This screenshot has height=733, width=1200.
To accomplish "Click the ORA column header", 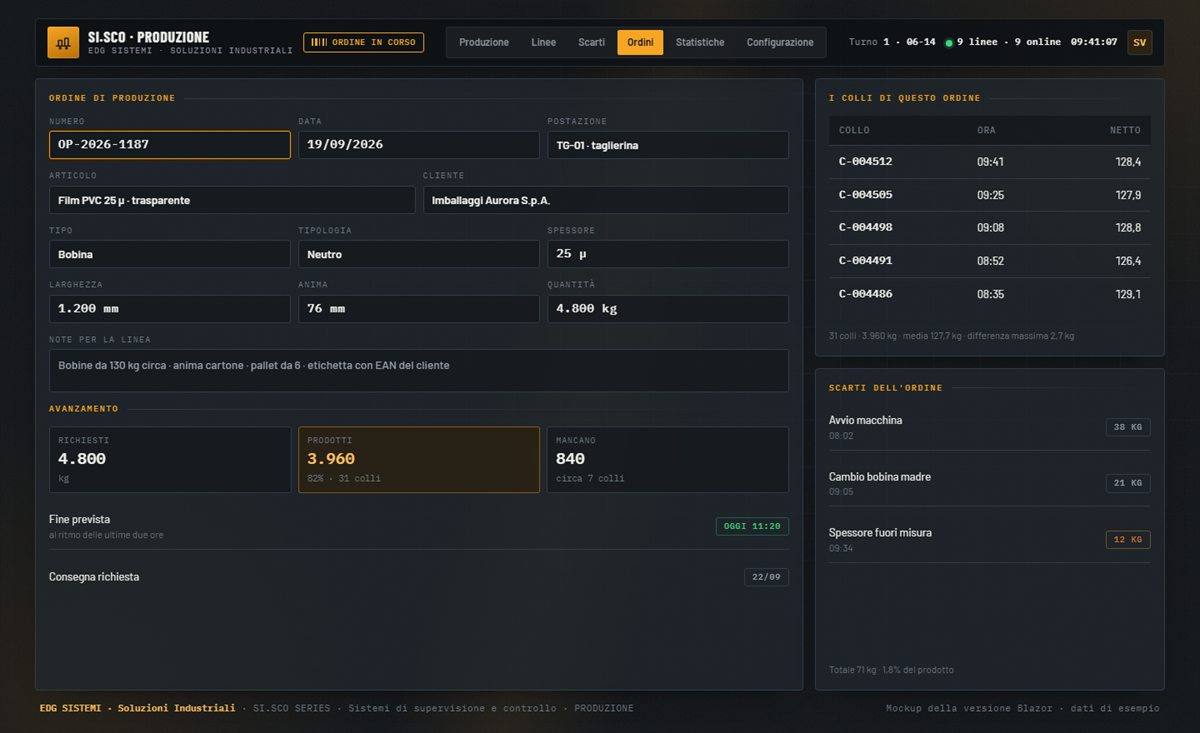I will (x=986, y=131).
